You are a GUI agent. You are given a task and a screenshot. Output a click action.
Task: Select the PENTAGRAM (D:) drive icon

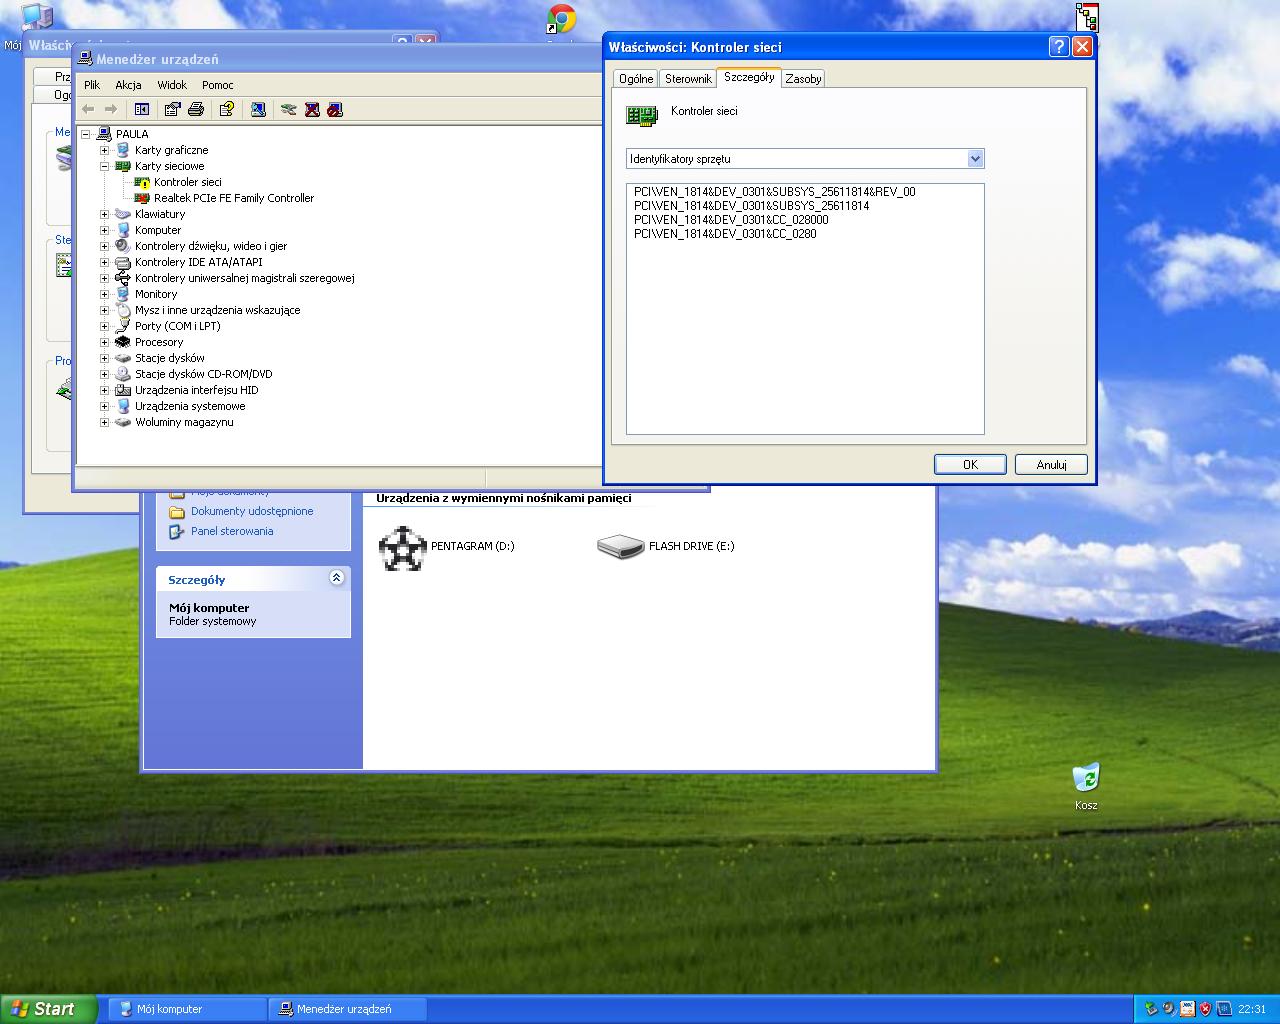click(402, 547)
